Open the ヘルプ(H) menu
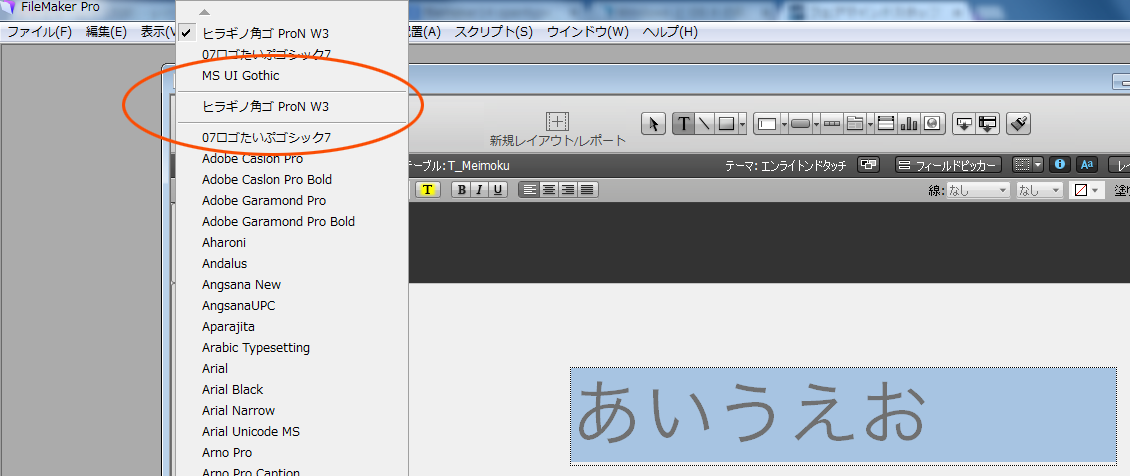1130x476 pixels. click(670, 32)
